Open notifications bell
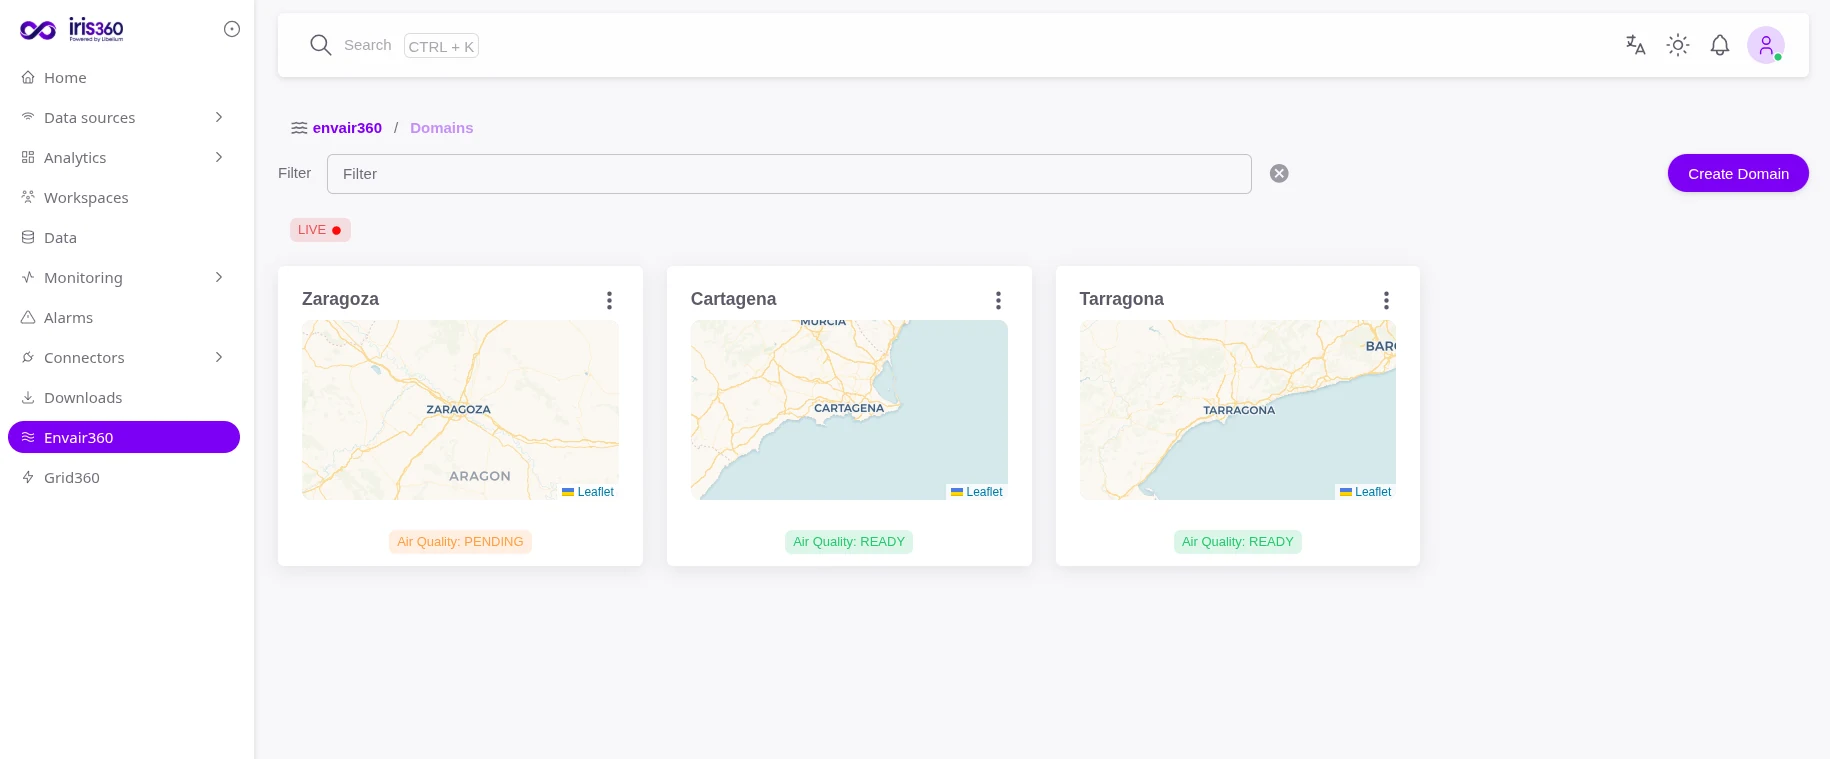 (x=1720, y=45)
